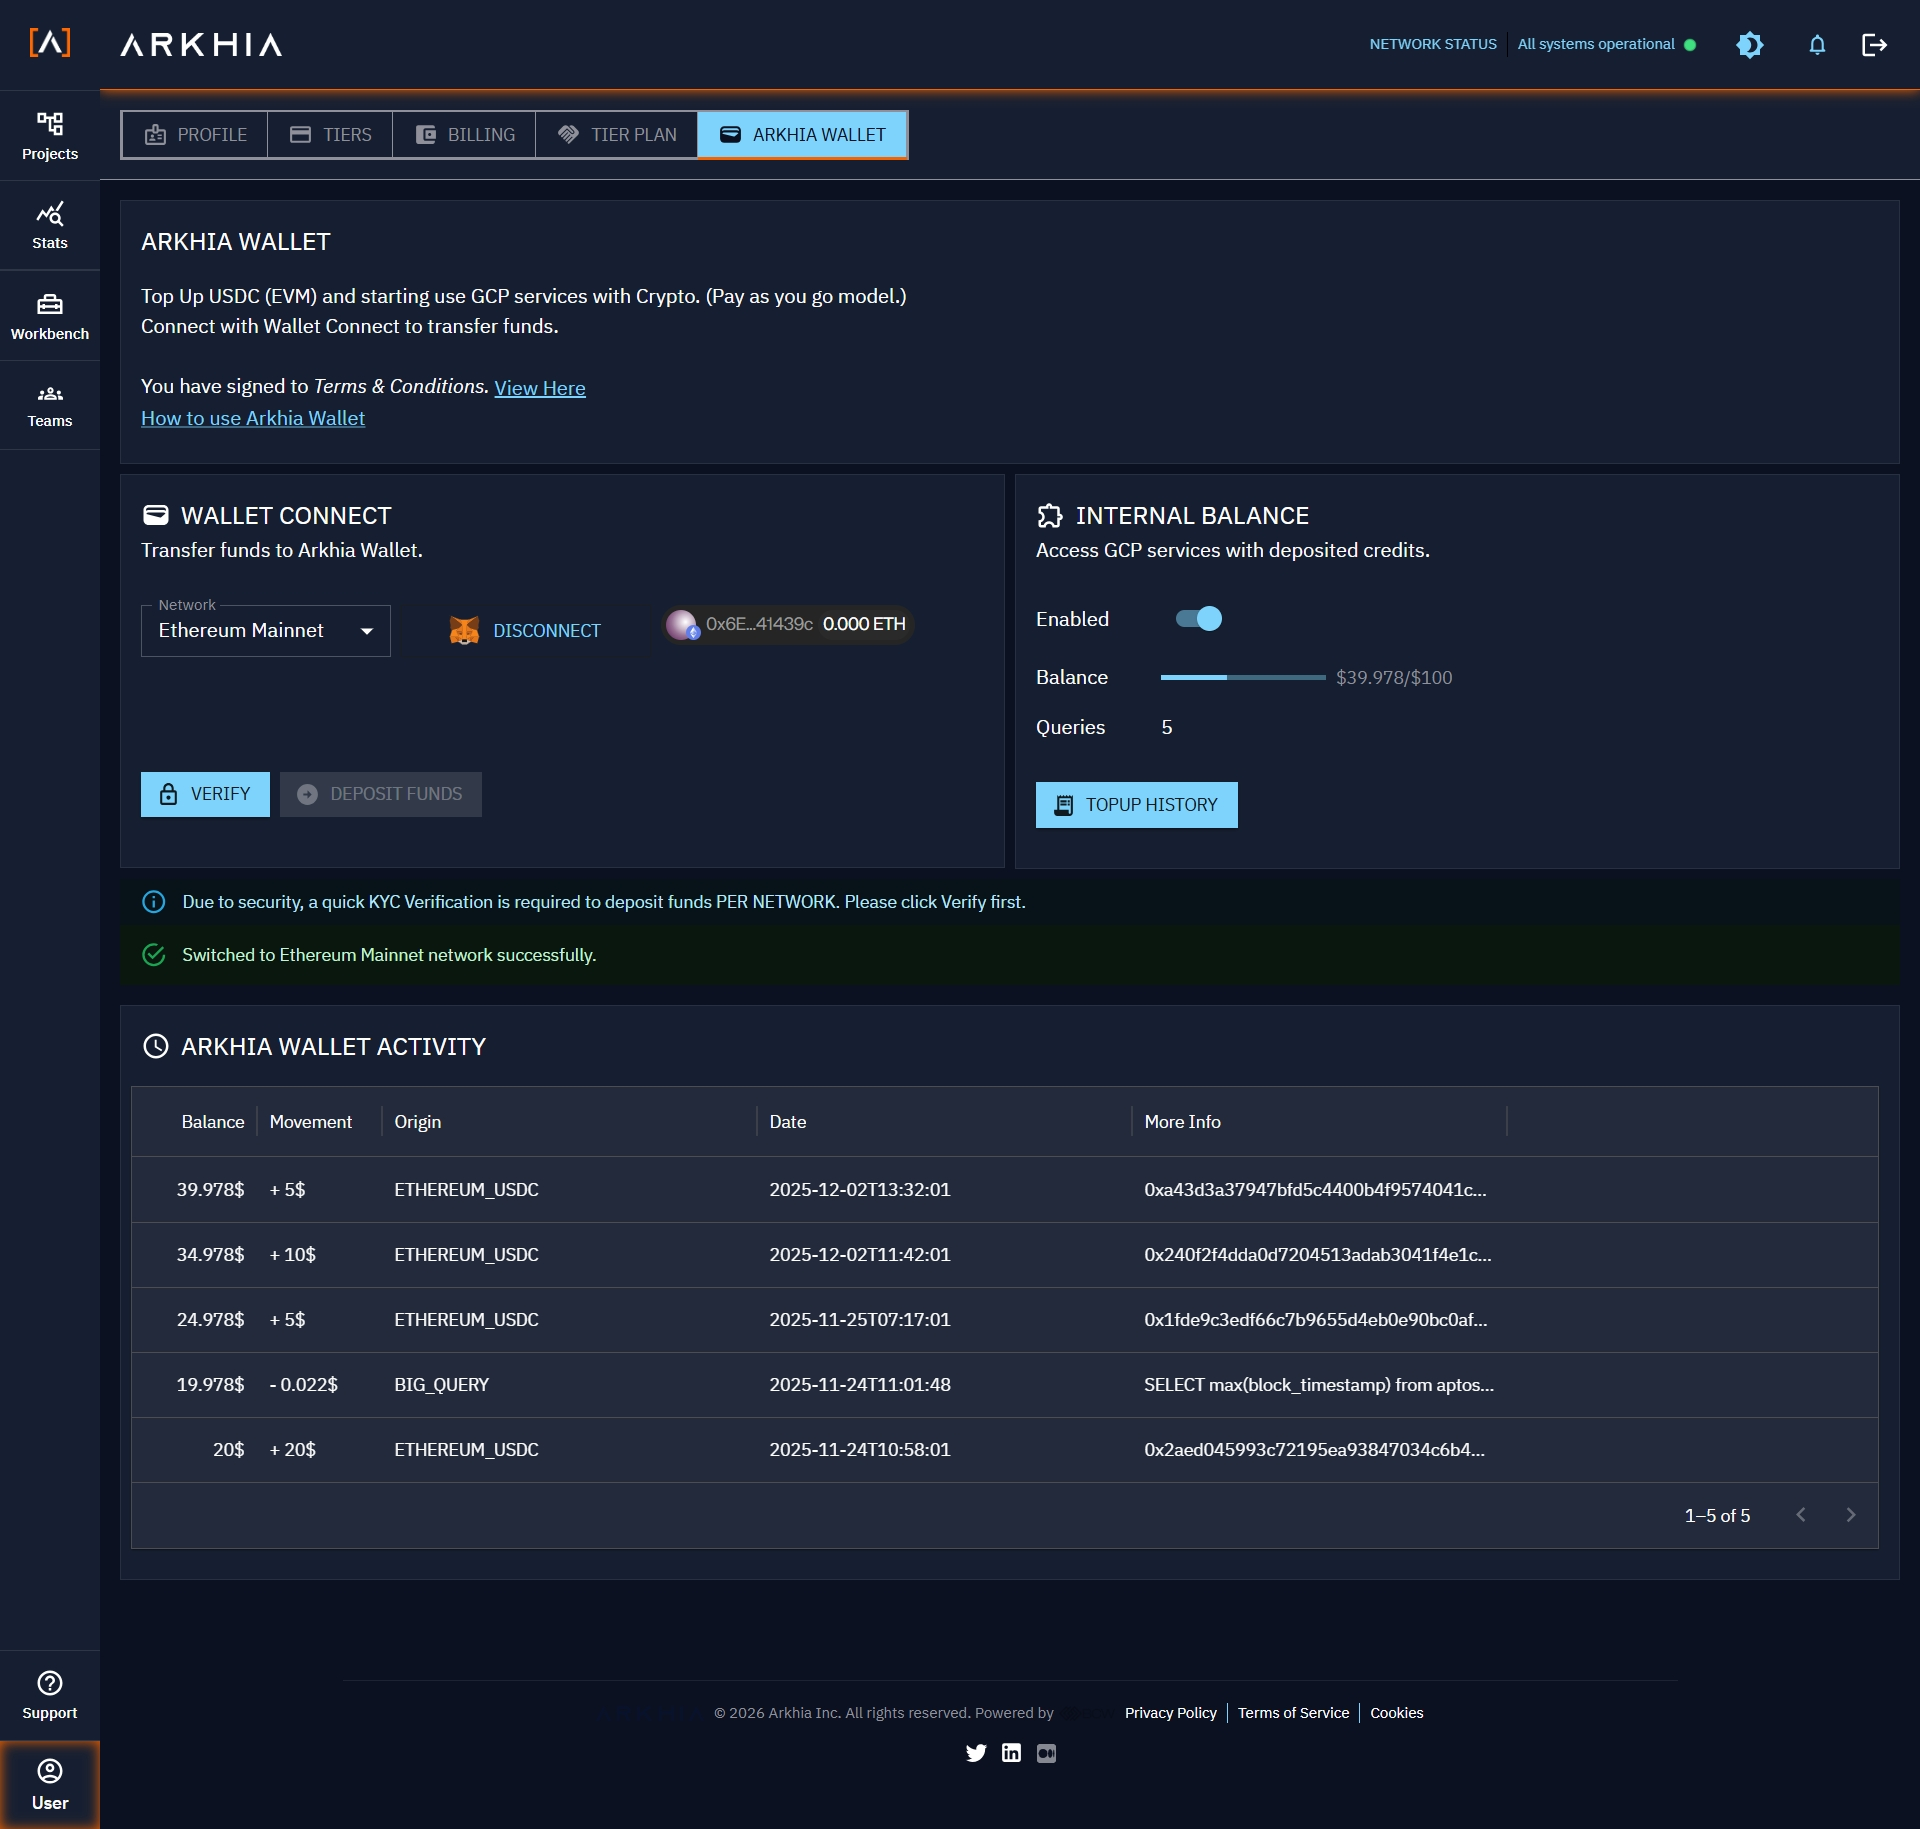Open TOPUP HISTORY

click(1136, 804)
